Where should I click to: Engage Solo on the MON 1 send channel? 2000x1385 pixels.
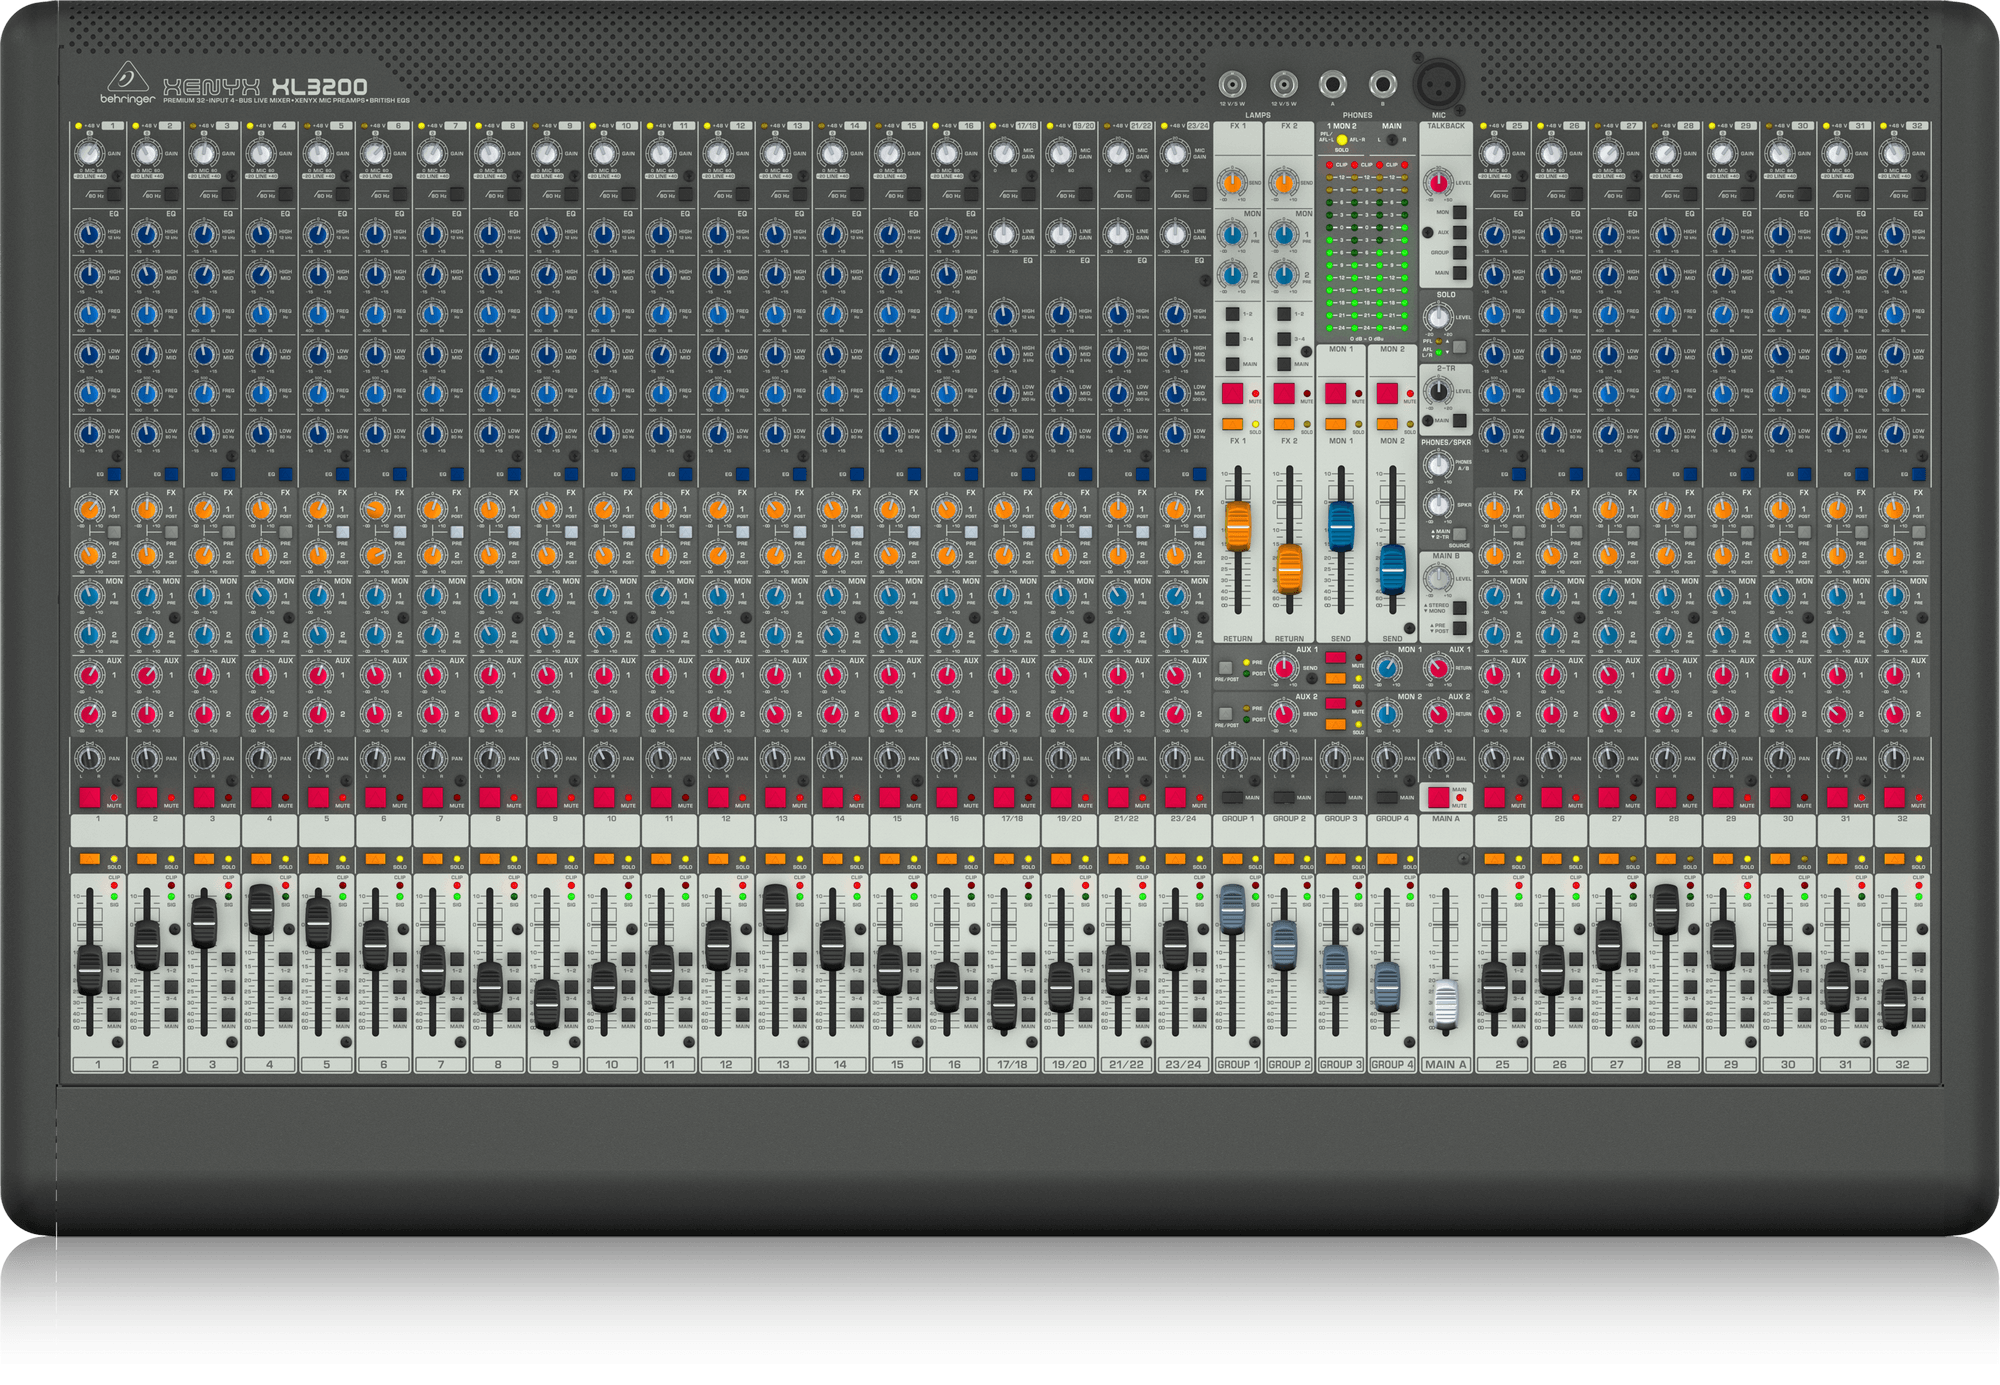pyautogui.click(x=1335, y=424)
